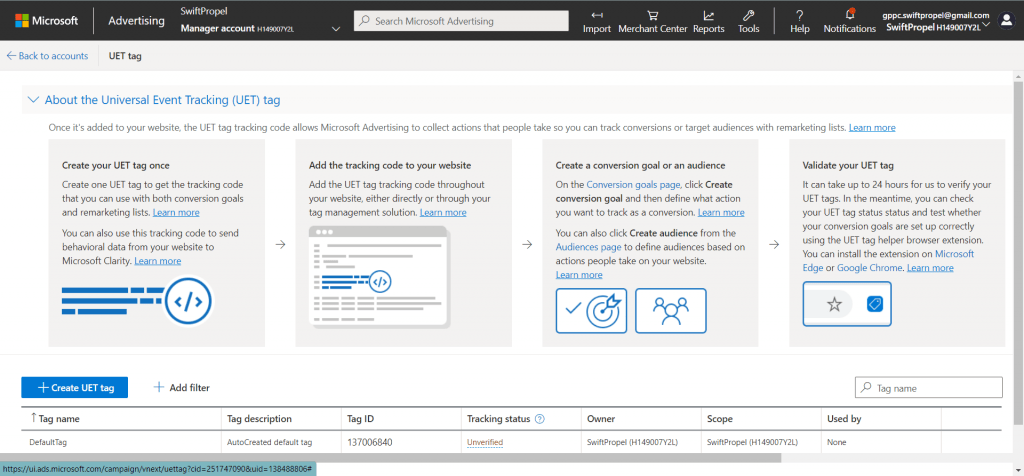Collapse the About UET tag section
Image resolution: width=1024 pixels, height=476 pixels.
pos(33,100)
